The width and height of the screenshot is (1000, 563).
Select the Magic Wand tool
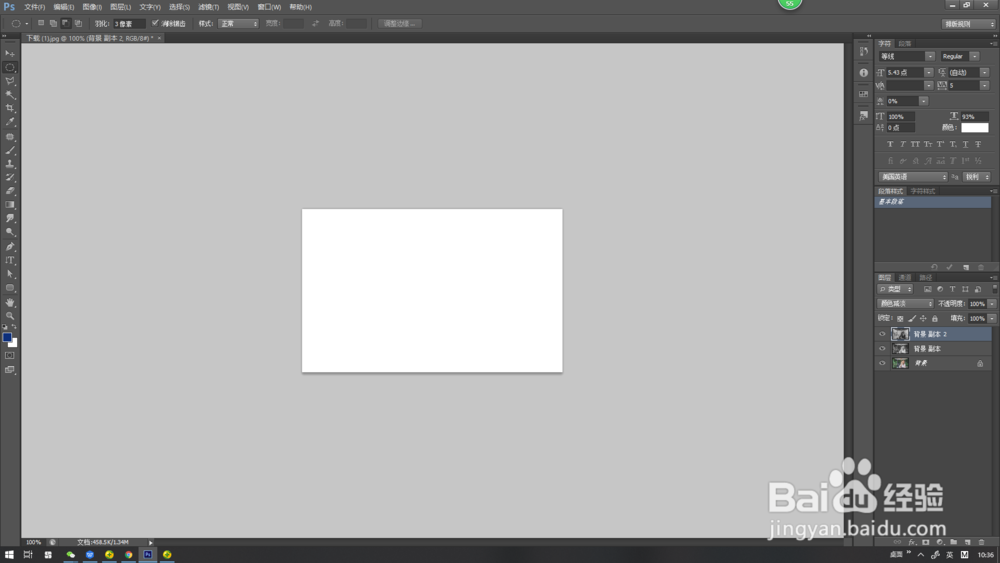10,95
